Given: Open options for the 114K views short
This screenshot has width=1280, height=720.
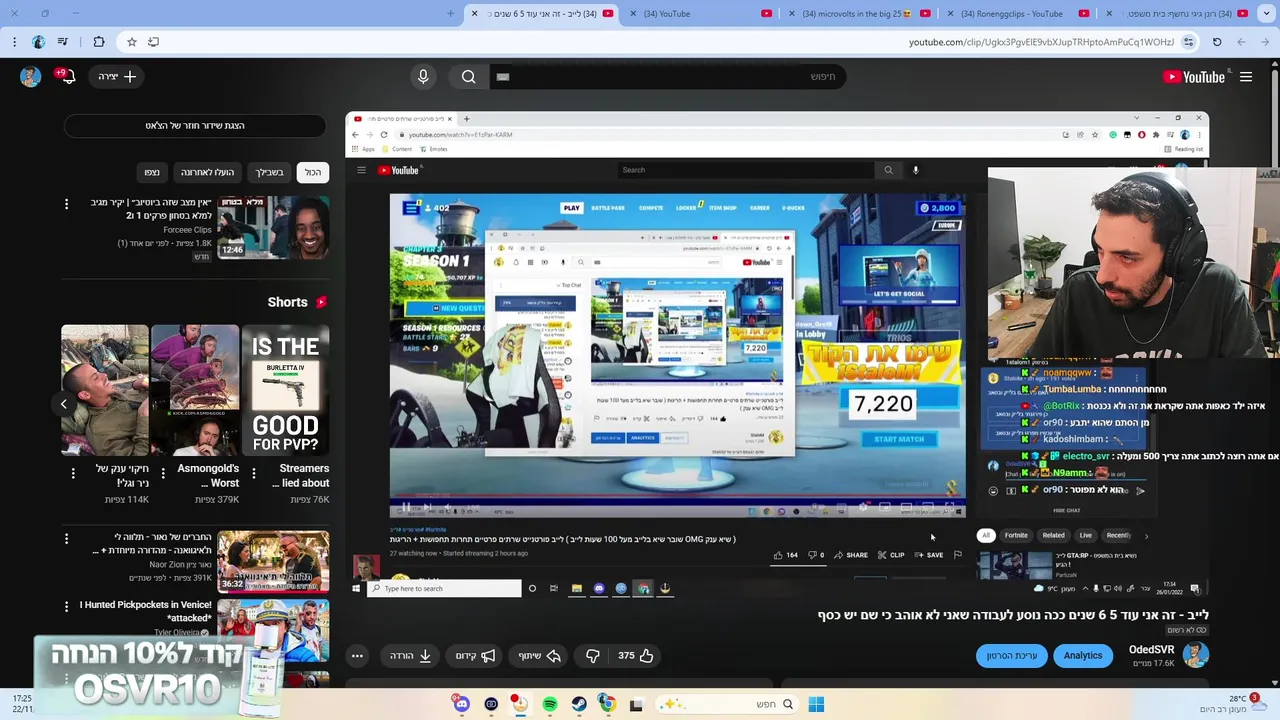Looking at the screenshot, I should coord(73,473).
